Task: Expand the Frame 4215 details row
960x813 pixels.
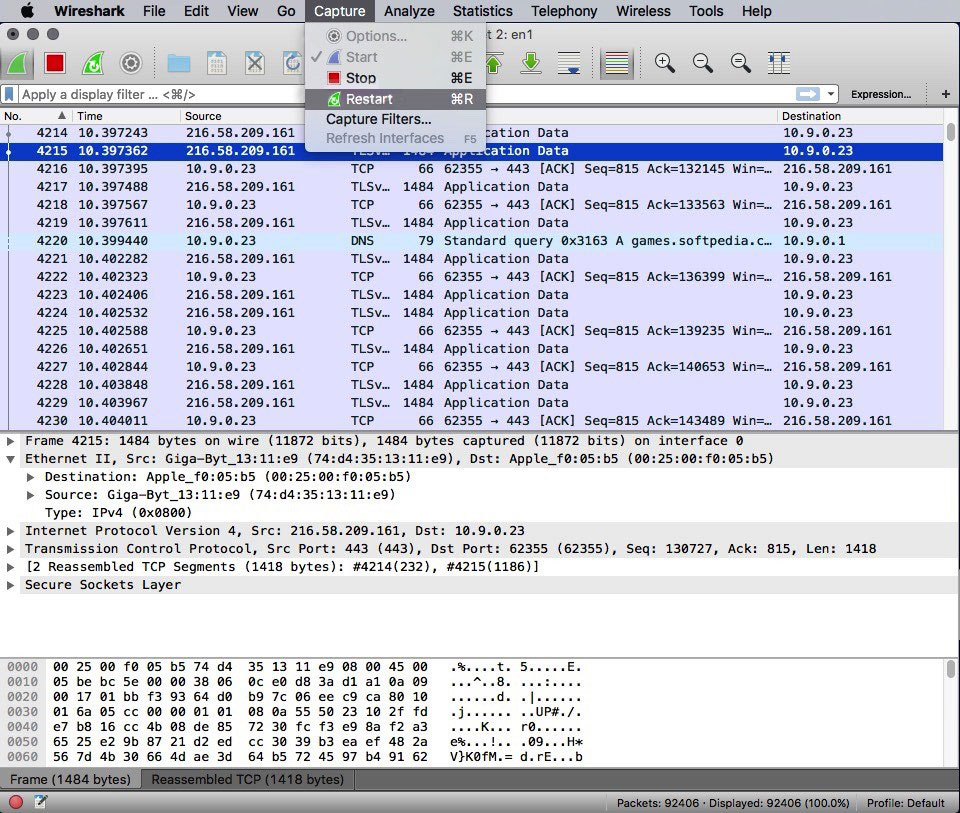Action: 10,441
